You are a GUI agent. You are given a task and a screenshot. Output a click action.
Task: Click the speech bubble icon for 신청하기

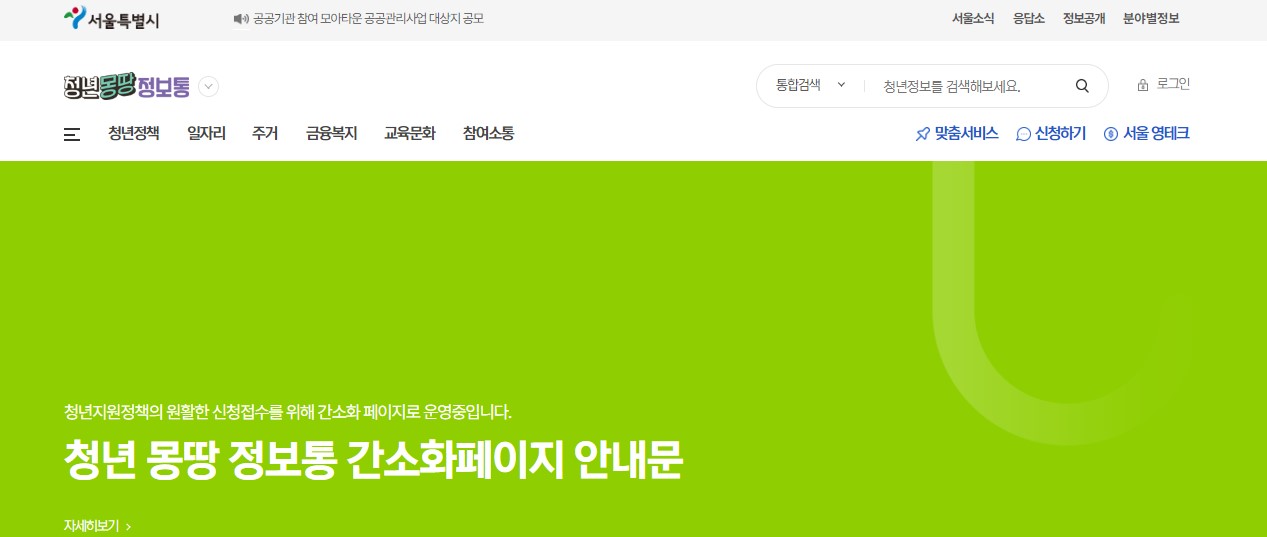point(1023,134)
